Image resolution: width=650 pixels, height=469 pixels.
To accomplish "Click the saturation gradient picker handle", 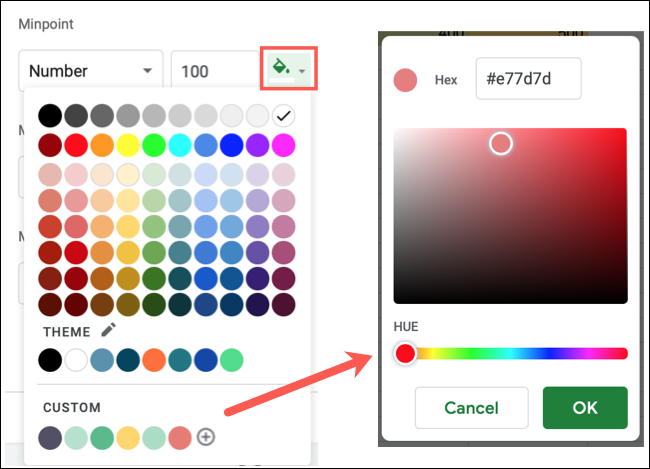I will [x=501, y=144].
